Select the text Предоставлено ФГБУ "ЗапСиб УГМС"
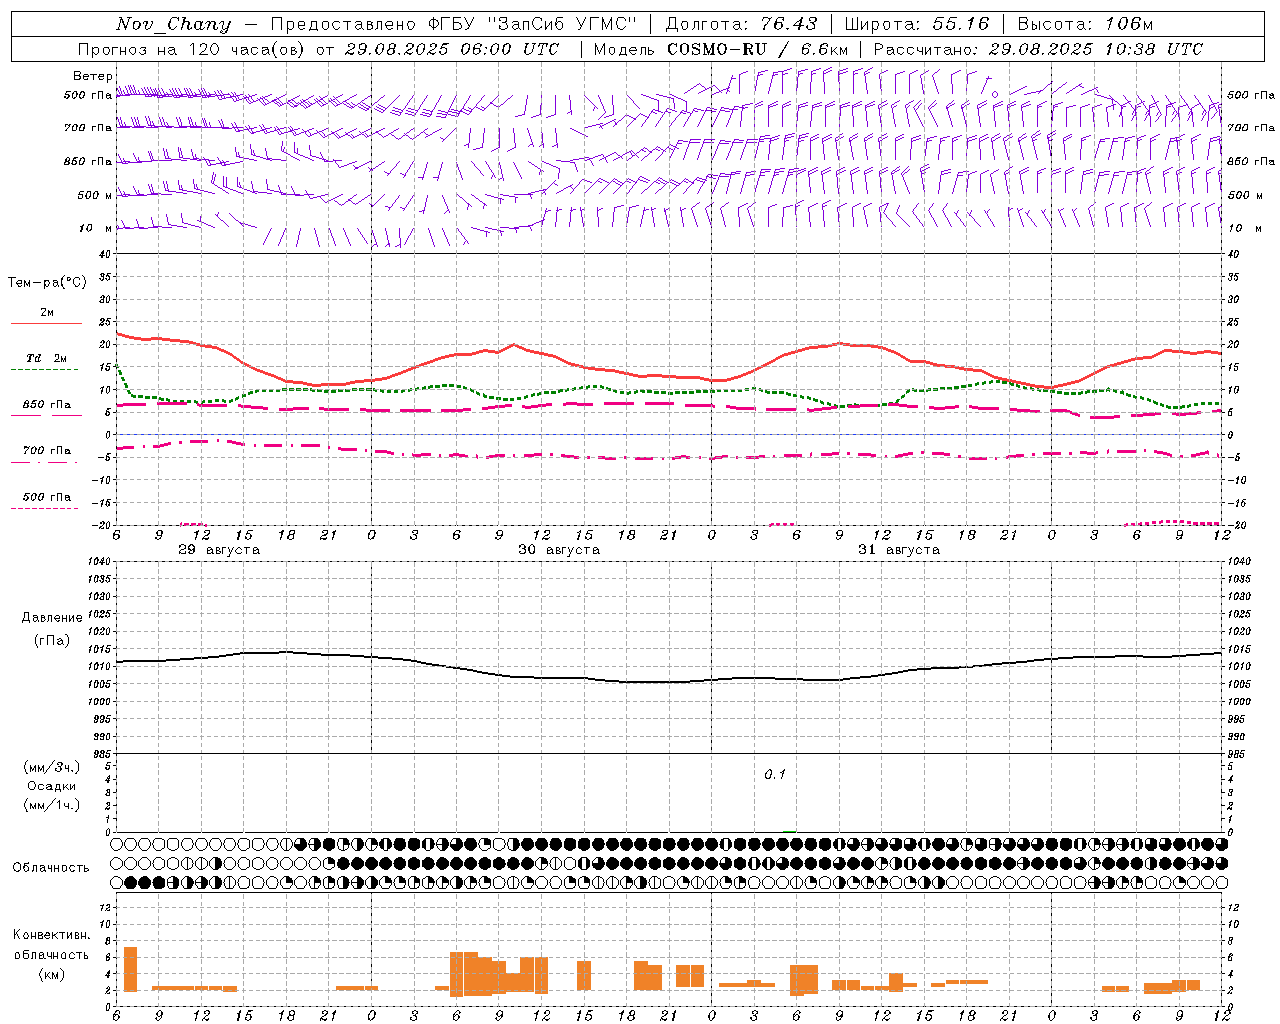The height and width of the screenshot is (1024, 1280). pos(454,24)
